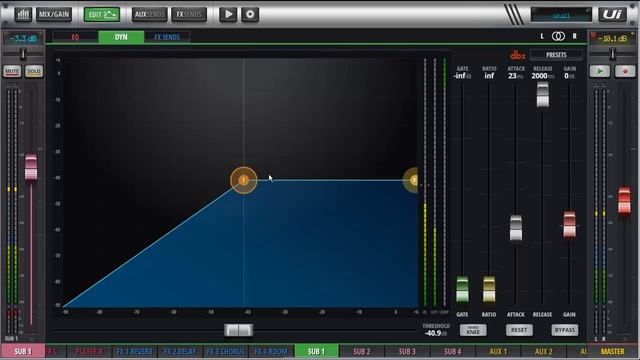Select the FX 4 ROOM channel tab
Viewport: 640px width, 360px height.
[x=271, y=351]
